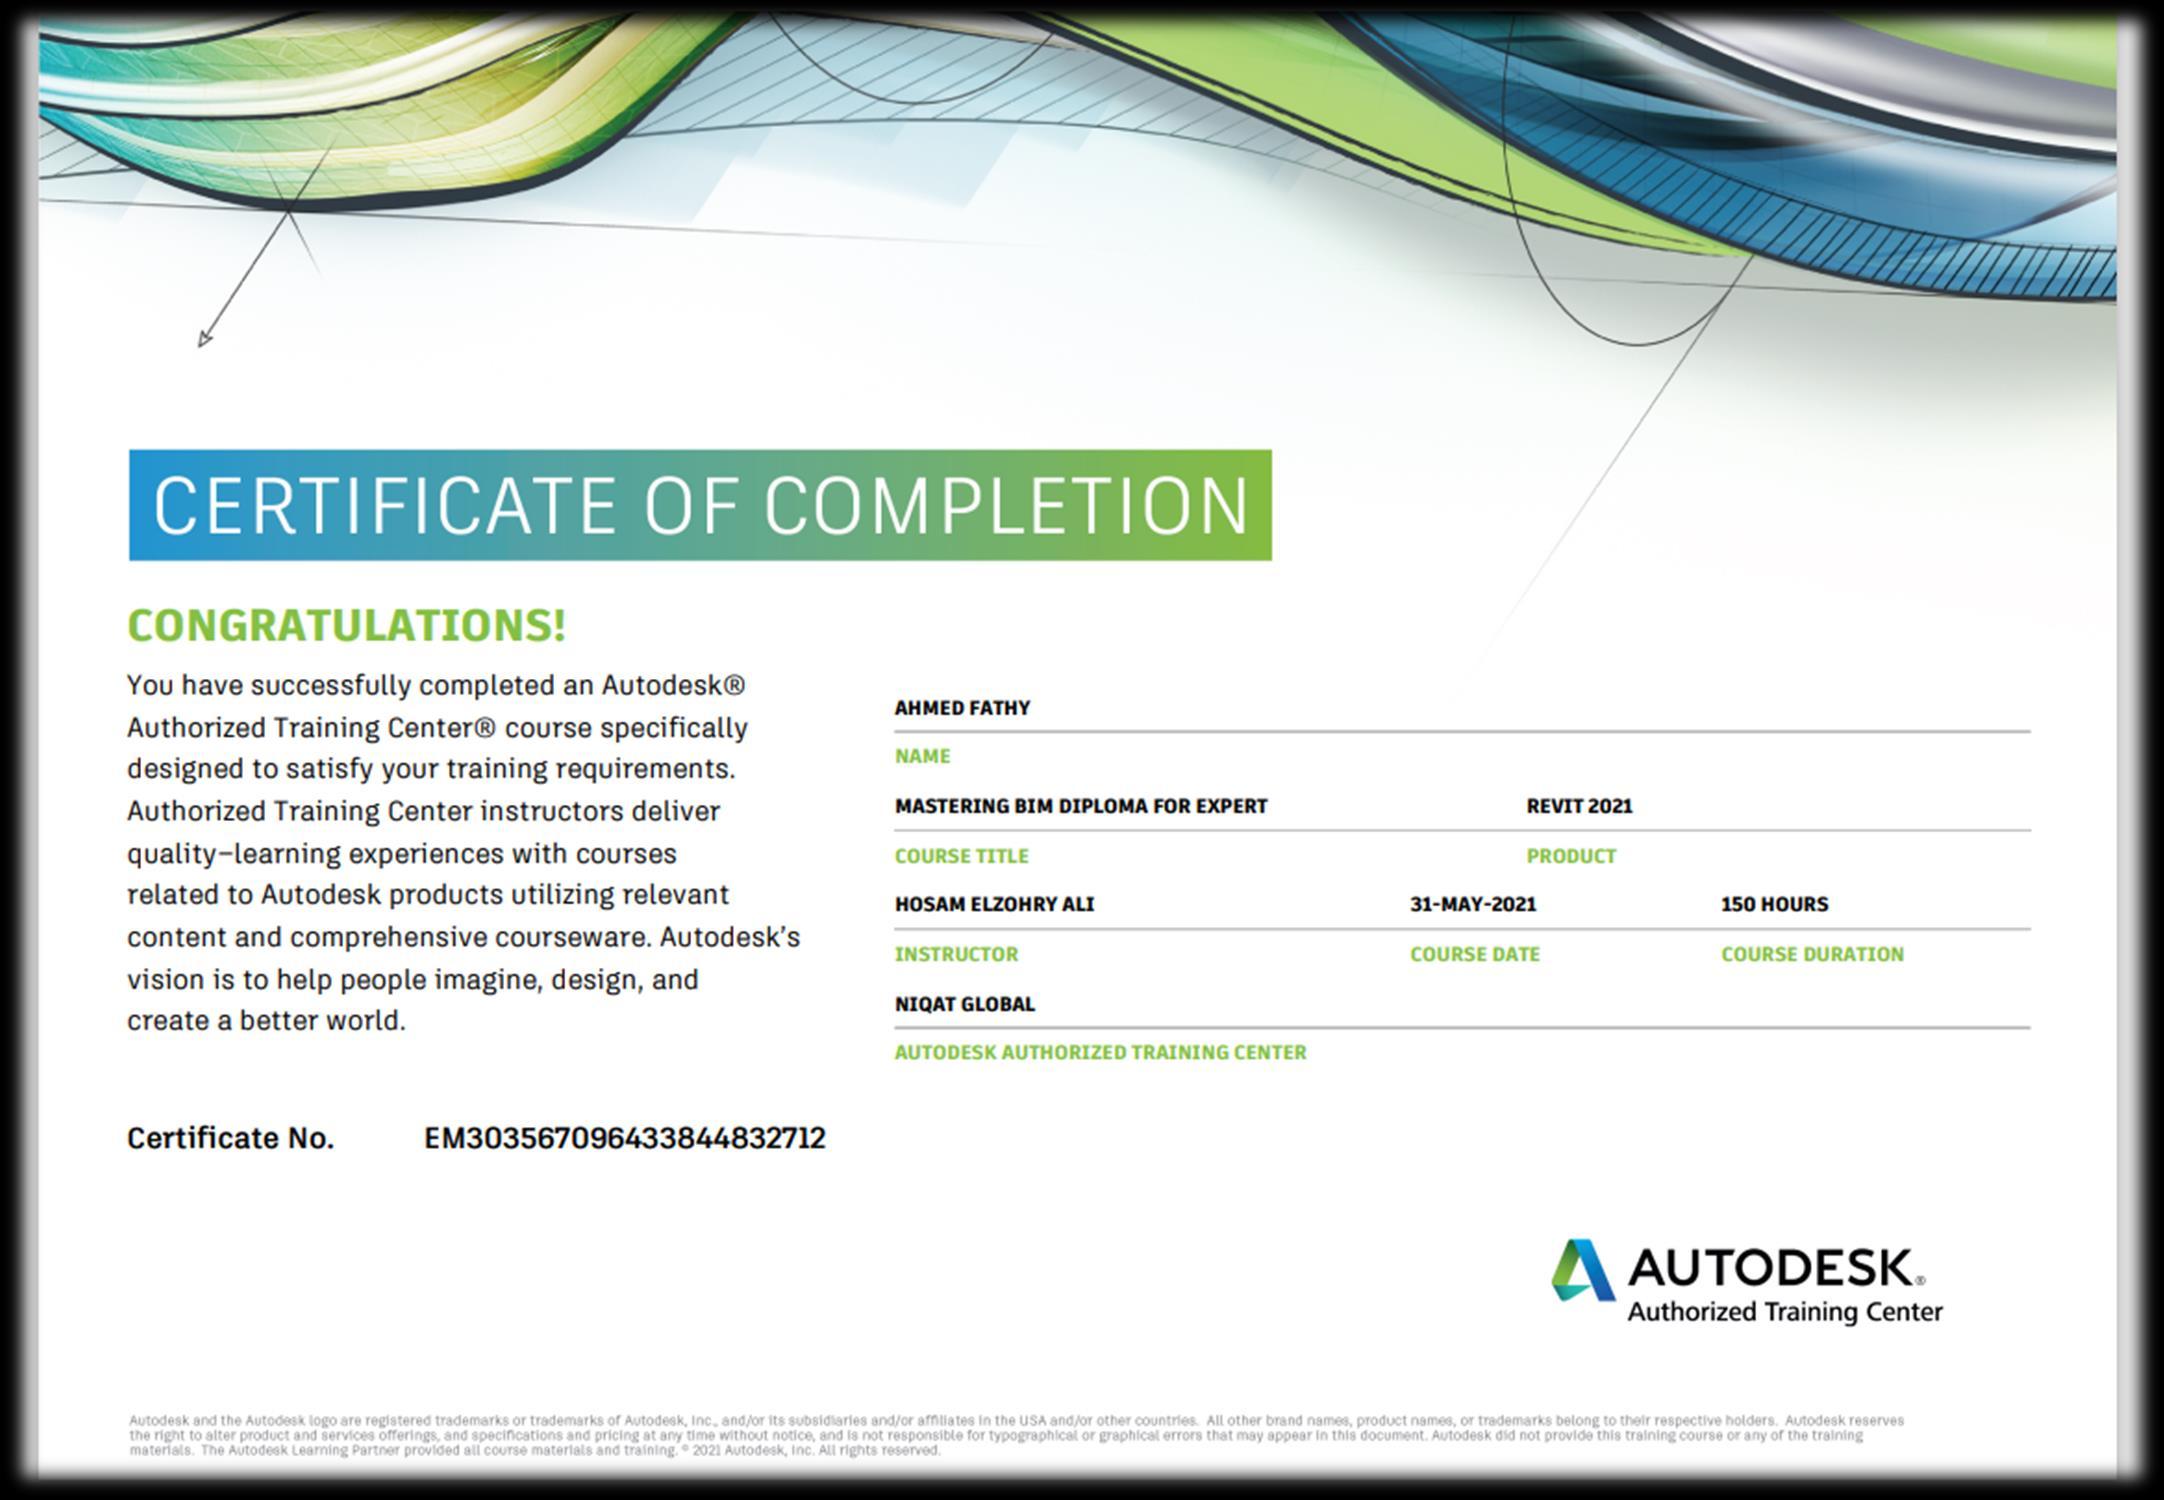Click the 'REVIT 2021' product value

coord(1579,806)
